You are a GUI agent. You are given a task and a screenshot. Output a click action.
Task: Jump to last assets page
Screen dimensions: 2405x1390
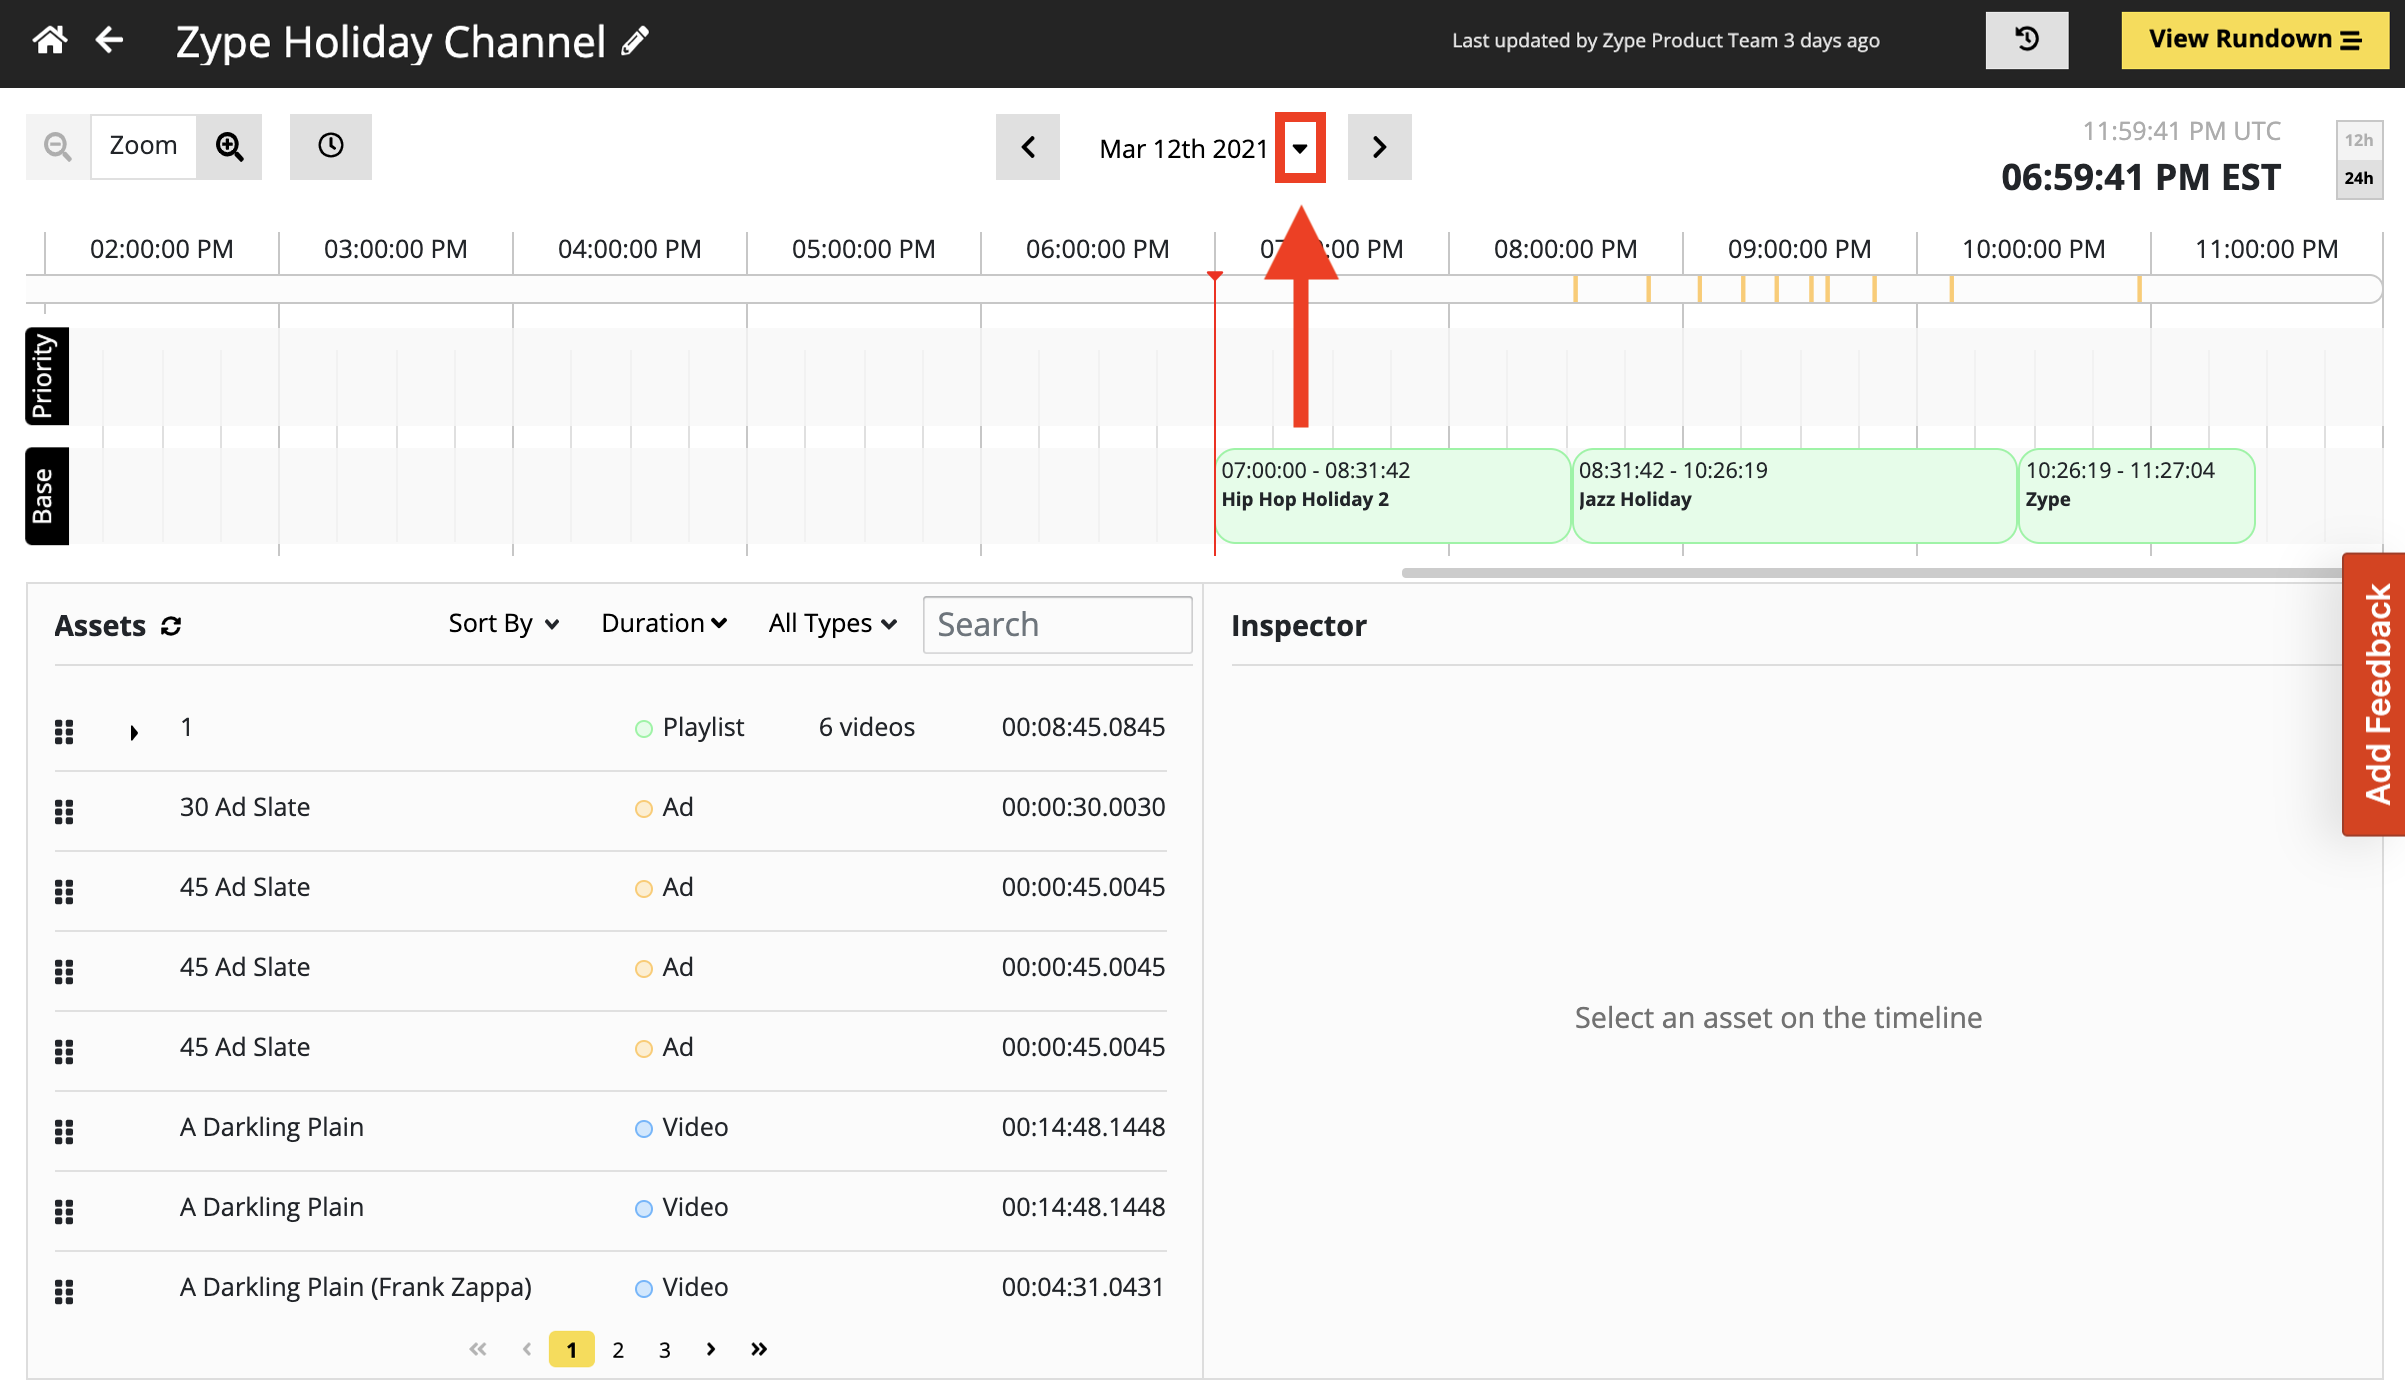(x=759, y=1349)
